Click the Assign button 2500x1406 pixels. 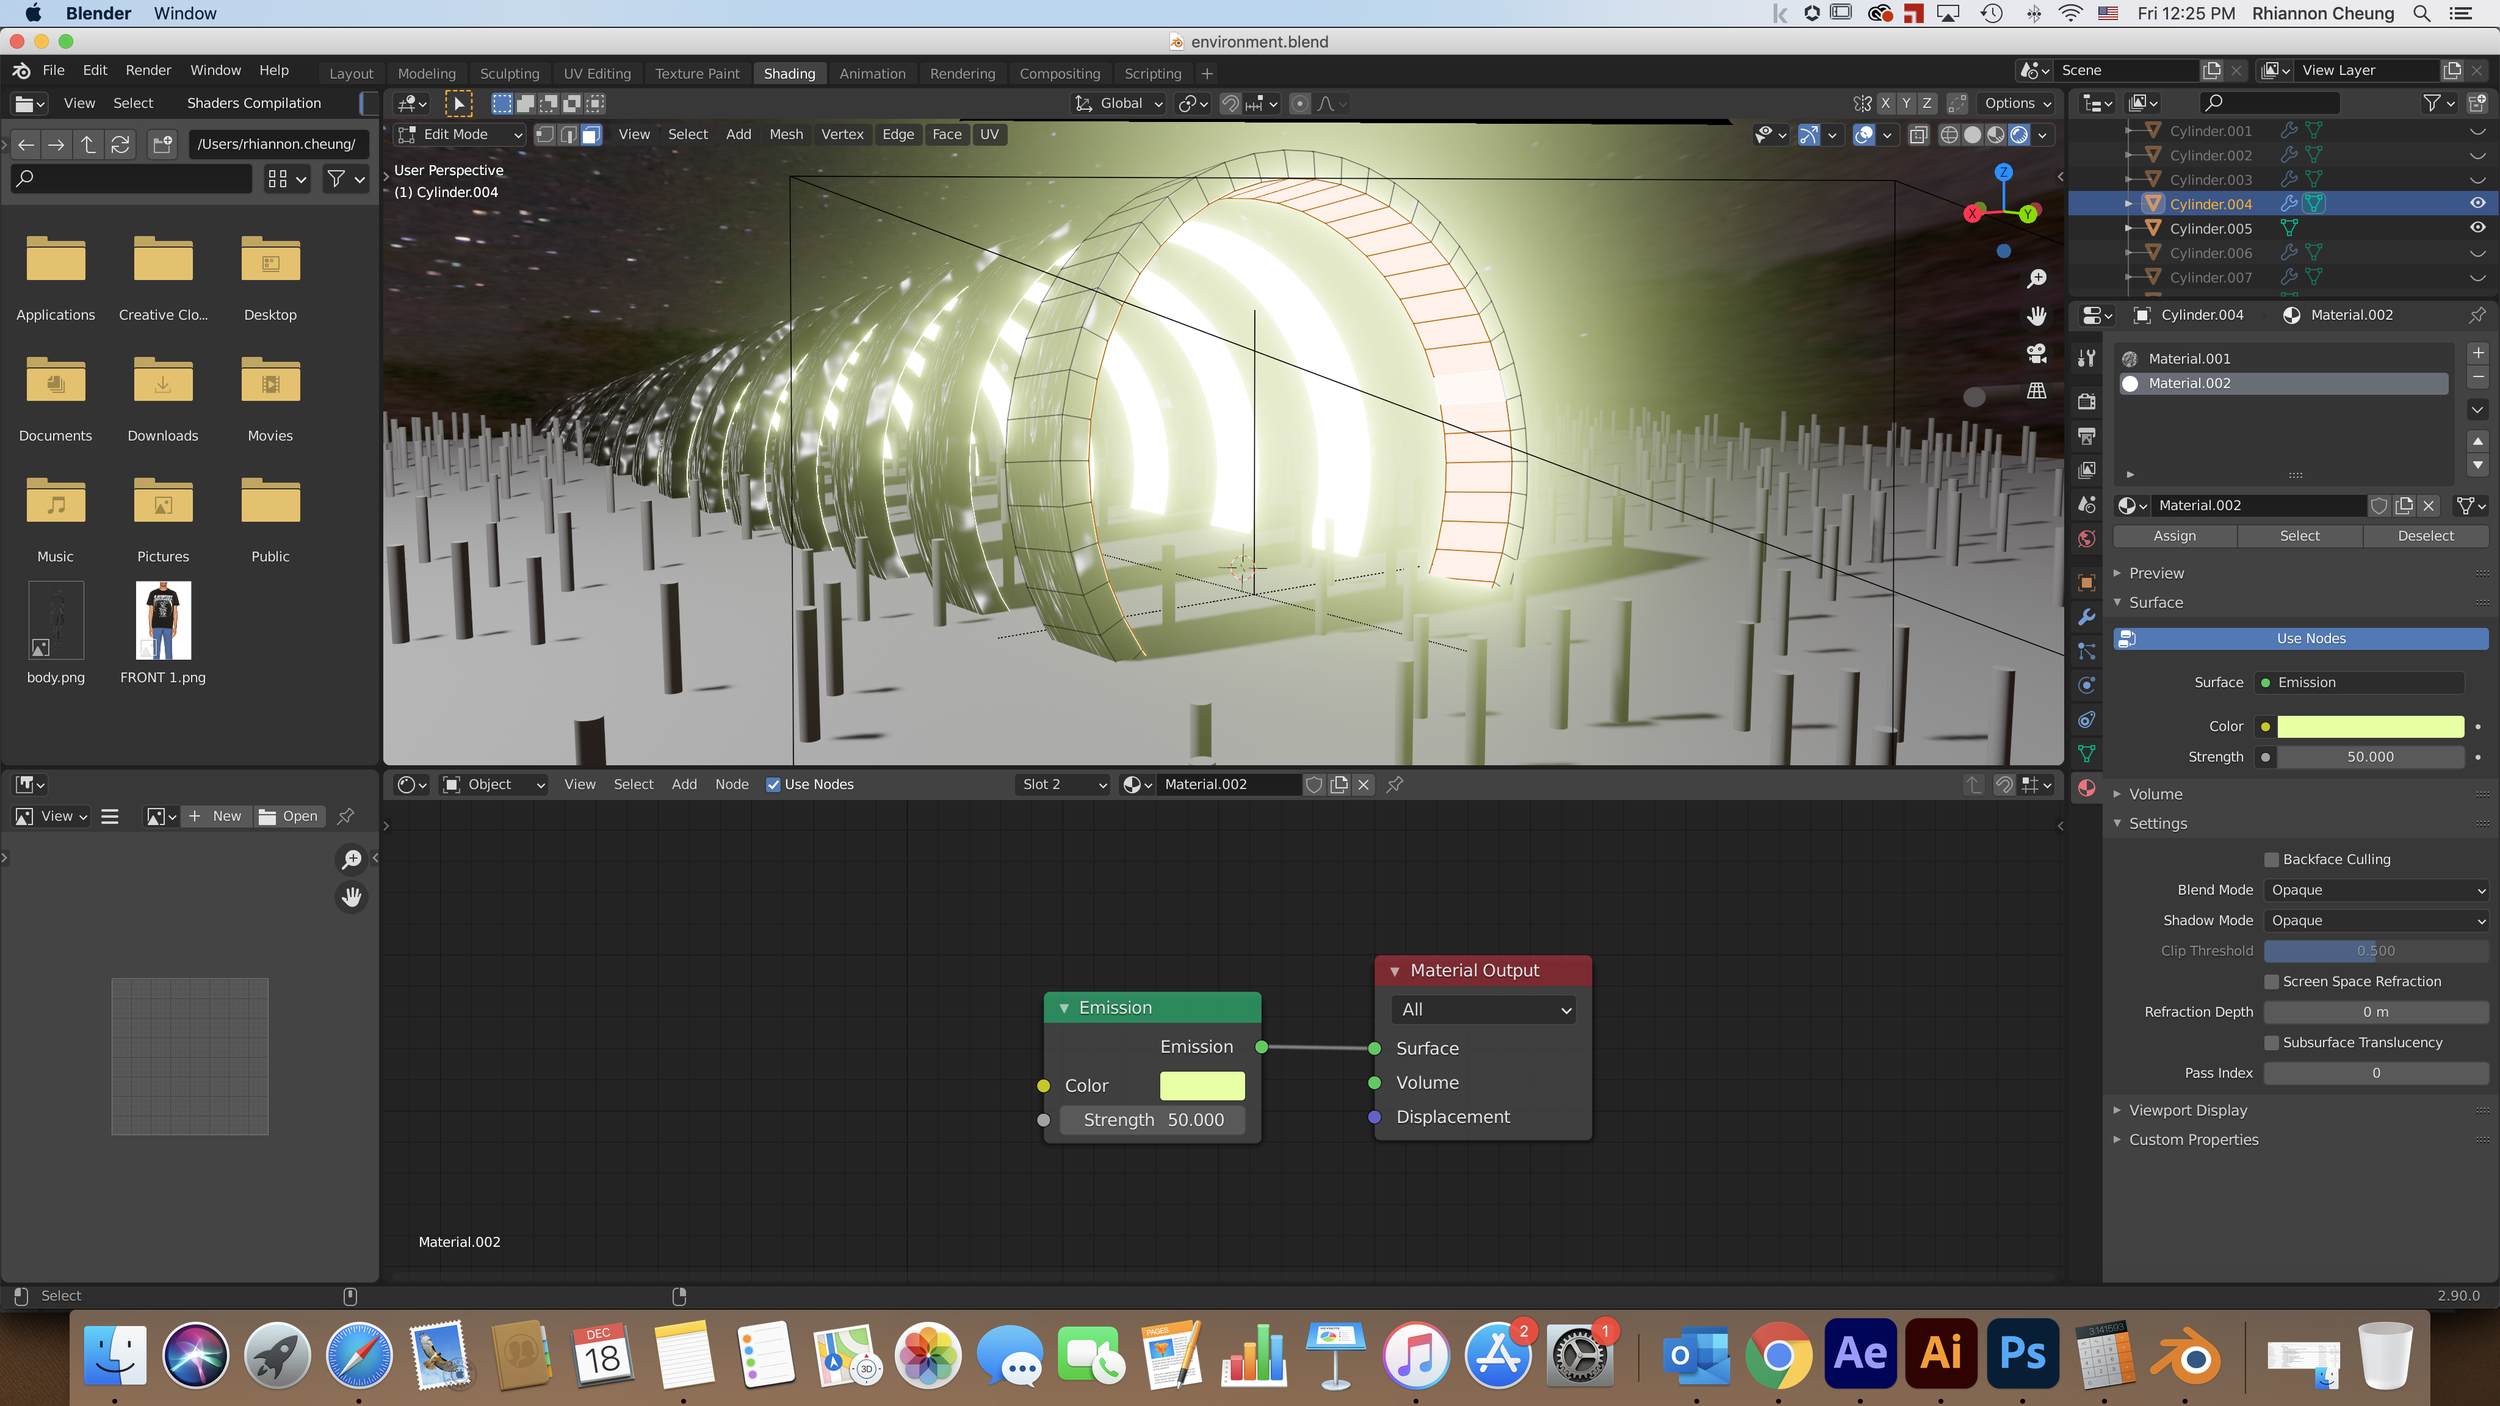pyautogui.click(x=2174, y=536)
